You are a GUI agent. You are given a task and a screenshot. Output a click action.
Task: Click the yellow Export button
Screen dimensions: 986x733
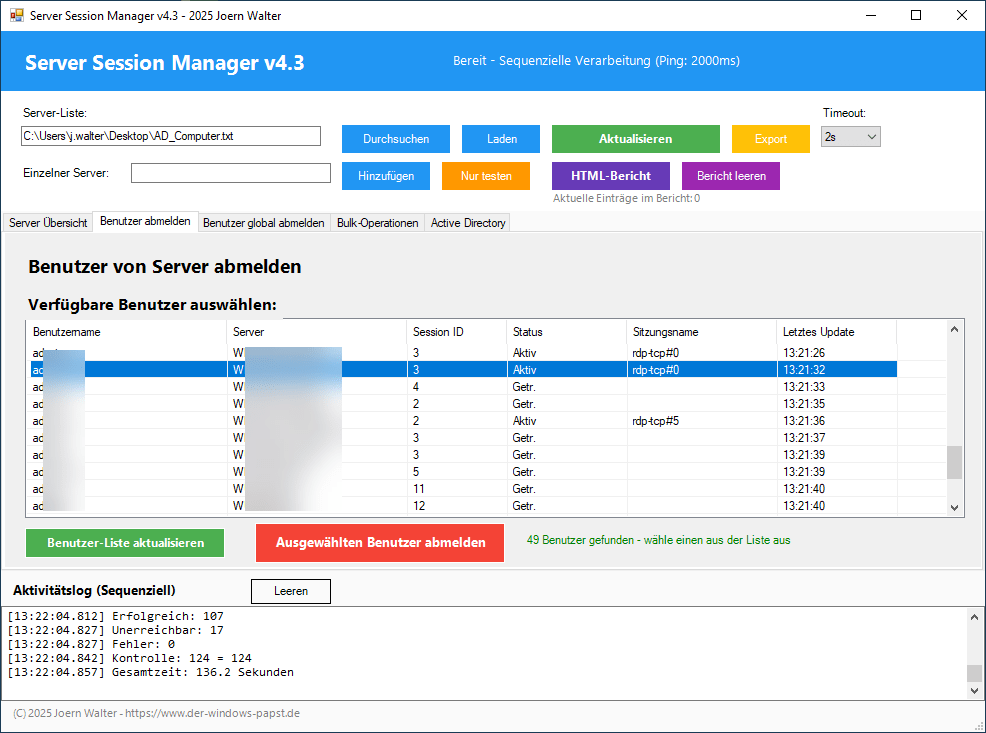(x=770, y=139)
